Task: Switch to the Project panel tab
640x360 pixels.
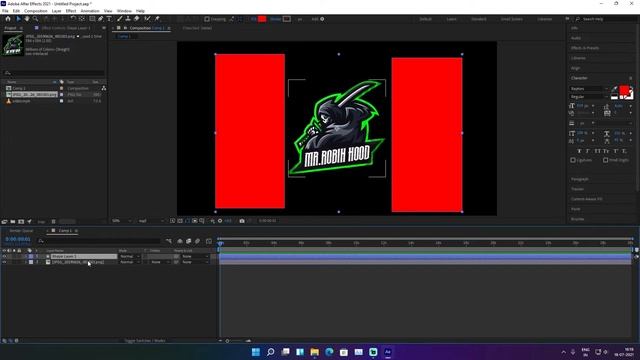Action: point(11,28)
